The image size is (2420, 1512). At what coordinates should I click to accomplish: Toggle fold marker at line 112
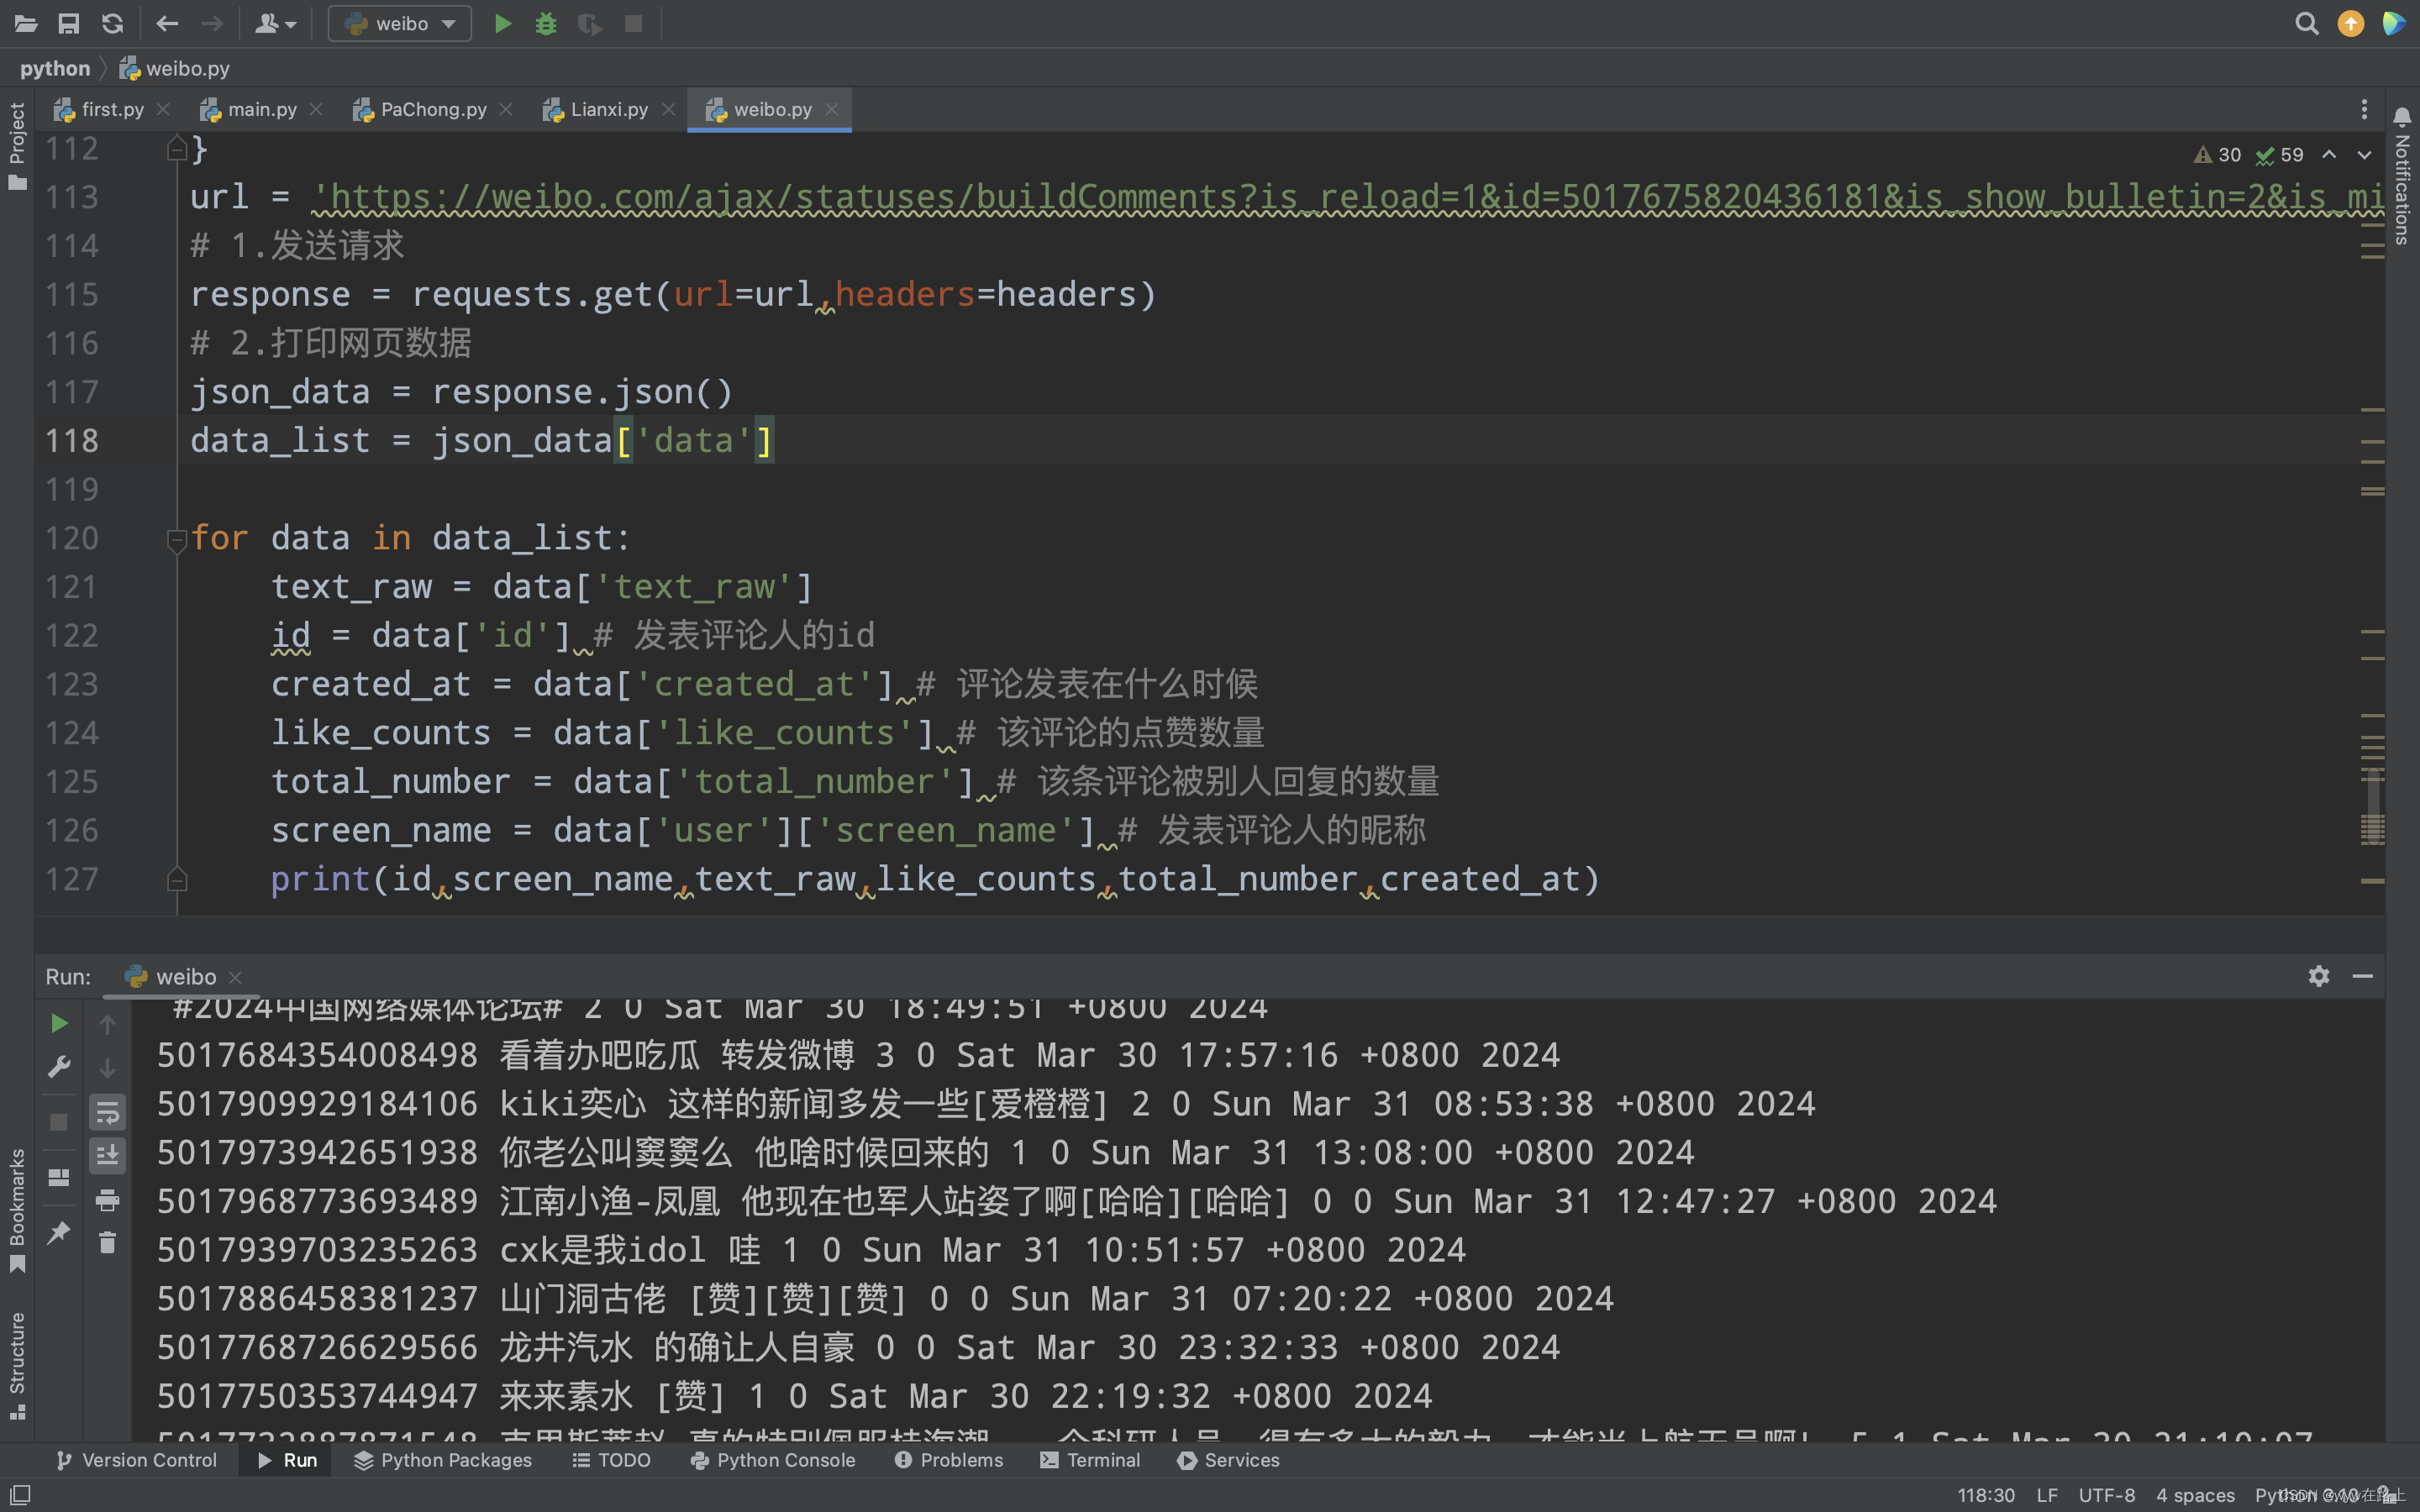click(x=177, y=149)
